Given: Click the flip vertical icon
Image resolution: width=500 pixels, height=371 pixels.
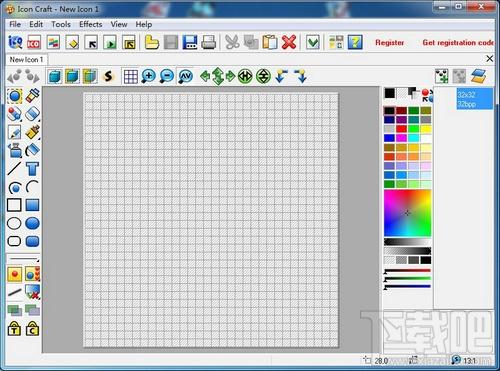Looking at the screenshot, I should [x=263, y=76].
